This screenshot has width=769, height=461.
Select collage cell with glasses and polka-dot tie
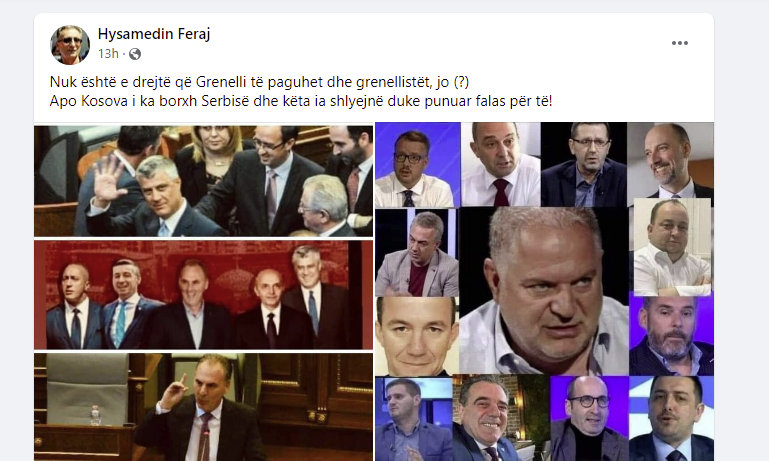click(417, 165)
